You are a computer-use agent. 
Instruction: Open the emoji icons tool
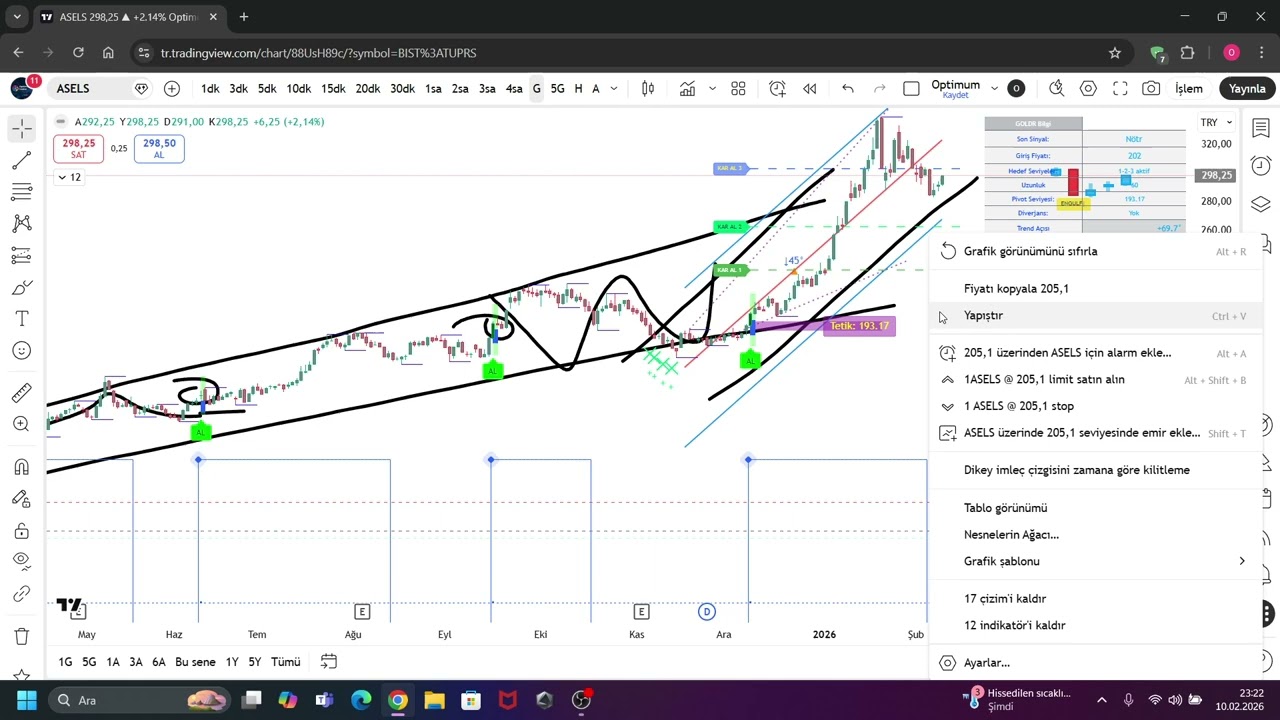(x=22, y=351)
